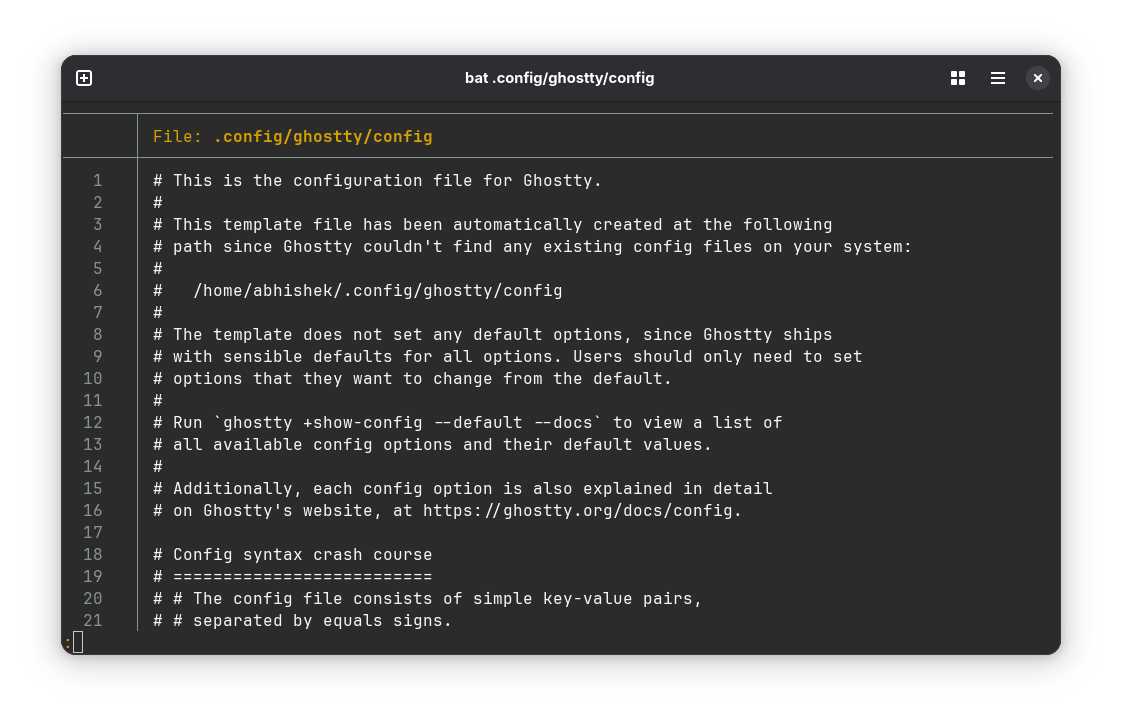Image resolution: width=1122 pixels, height=722 pixels.
Task: Click the plus-in-square new tab icon
Action: pyautogui.click(x=84, y=77)
